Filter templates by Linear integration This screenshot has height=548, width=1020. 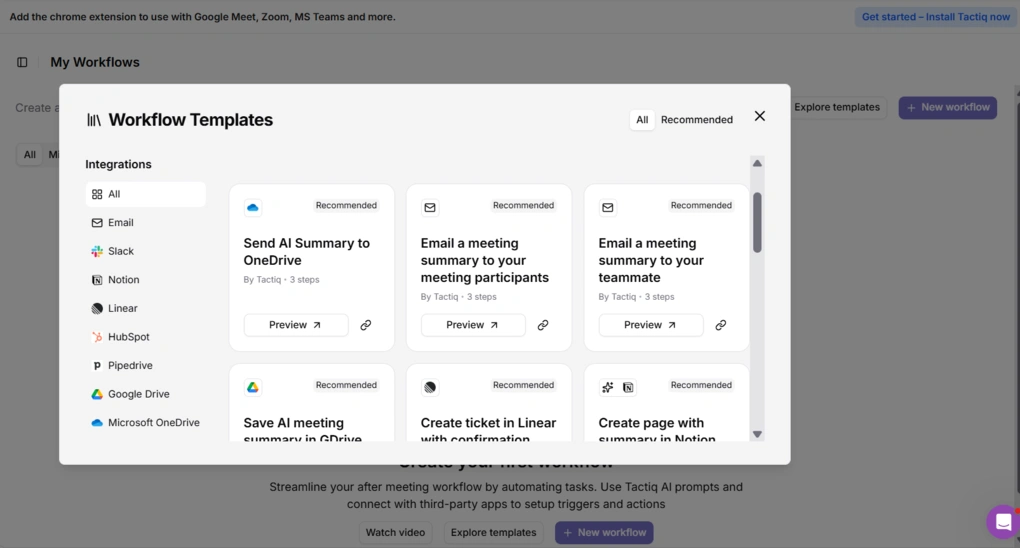[x=146, y=308]
